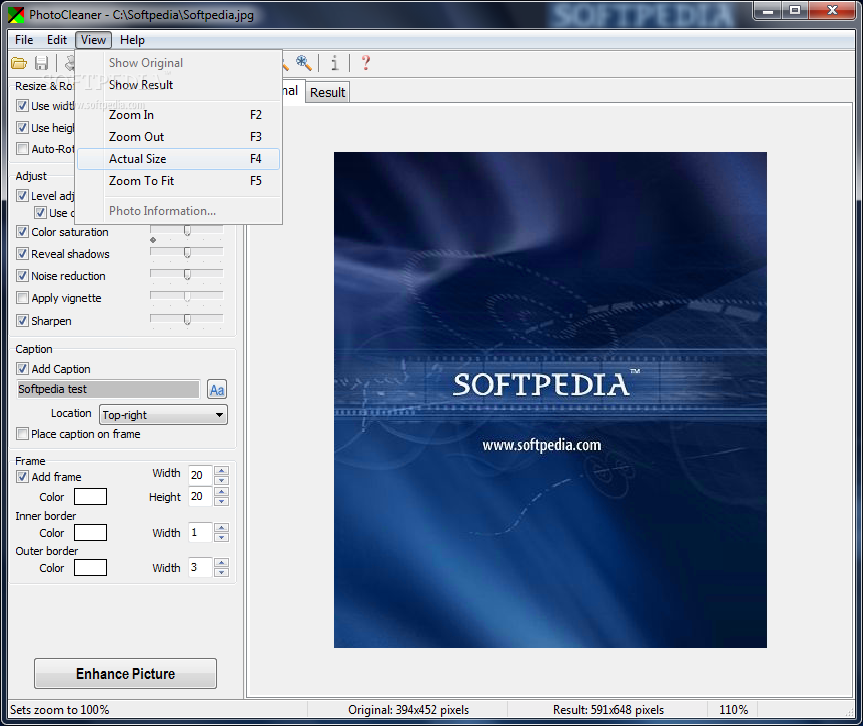
Task: Enable the Auto-Rotate checkbox
Action: point(23,149)
